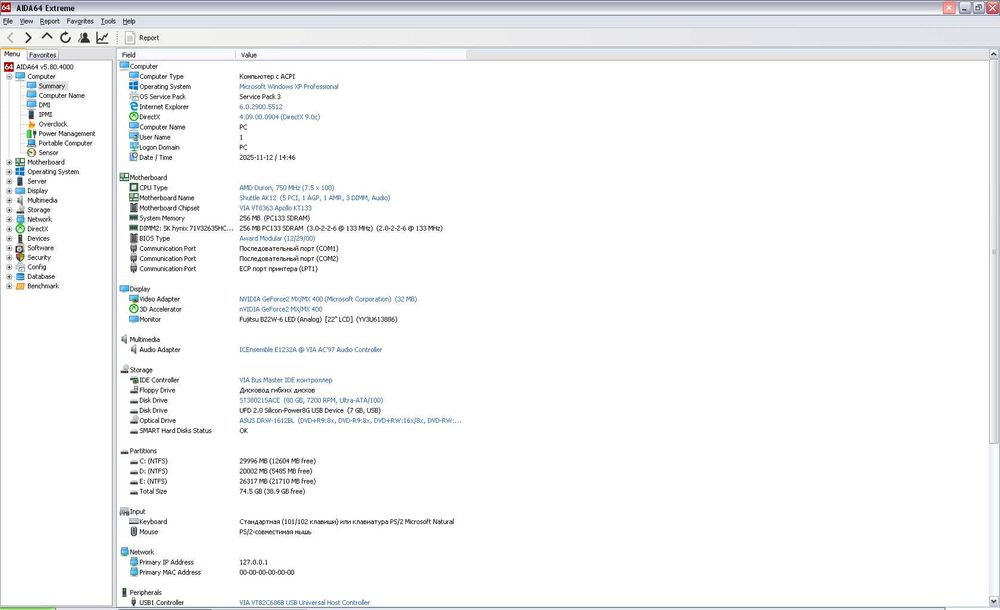
Task: Click the Audio Adapter row icon
Action: [134, 350]
